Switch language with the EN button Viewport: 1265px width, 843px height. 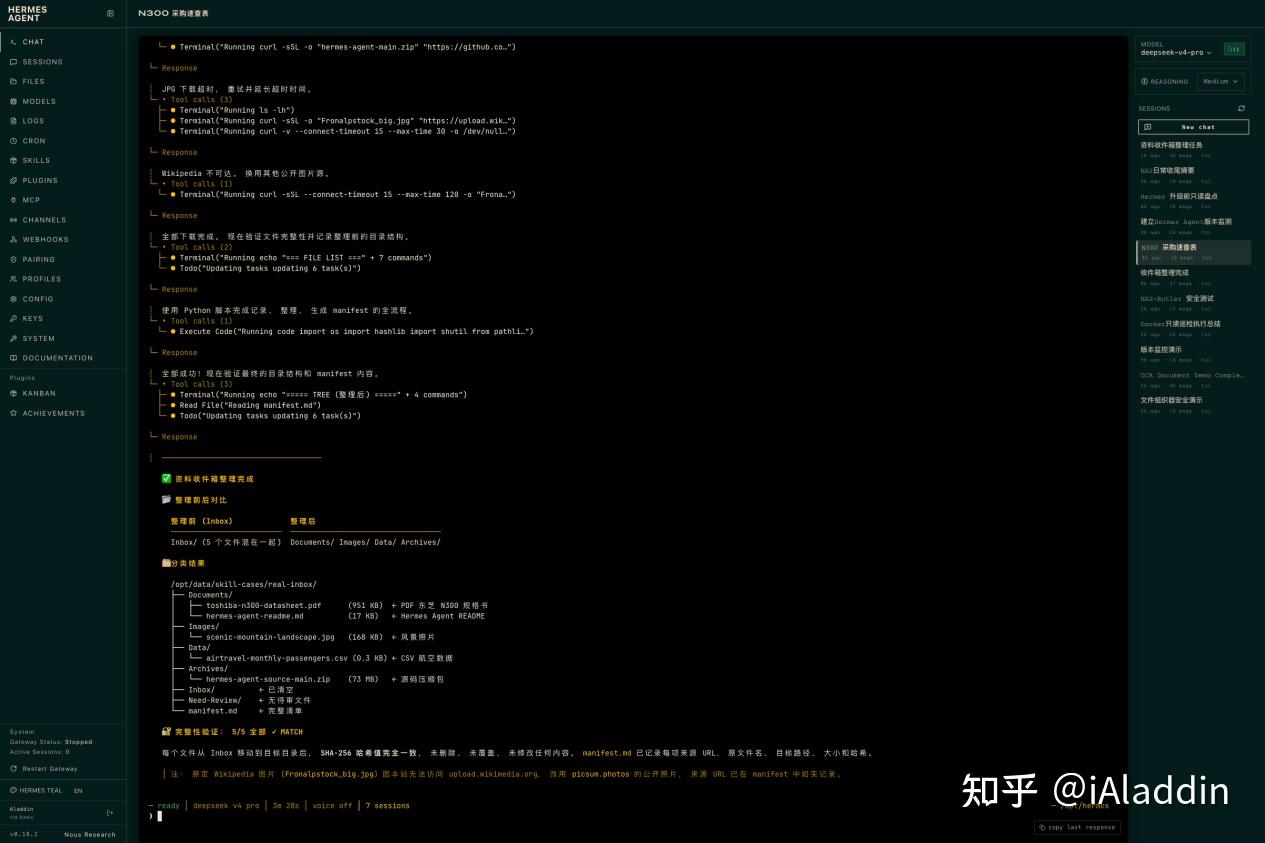pyautogui.click(x=78, y=790)
